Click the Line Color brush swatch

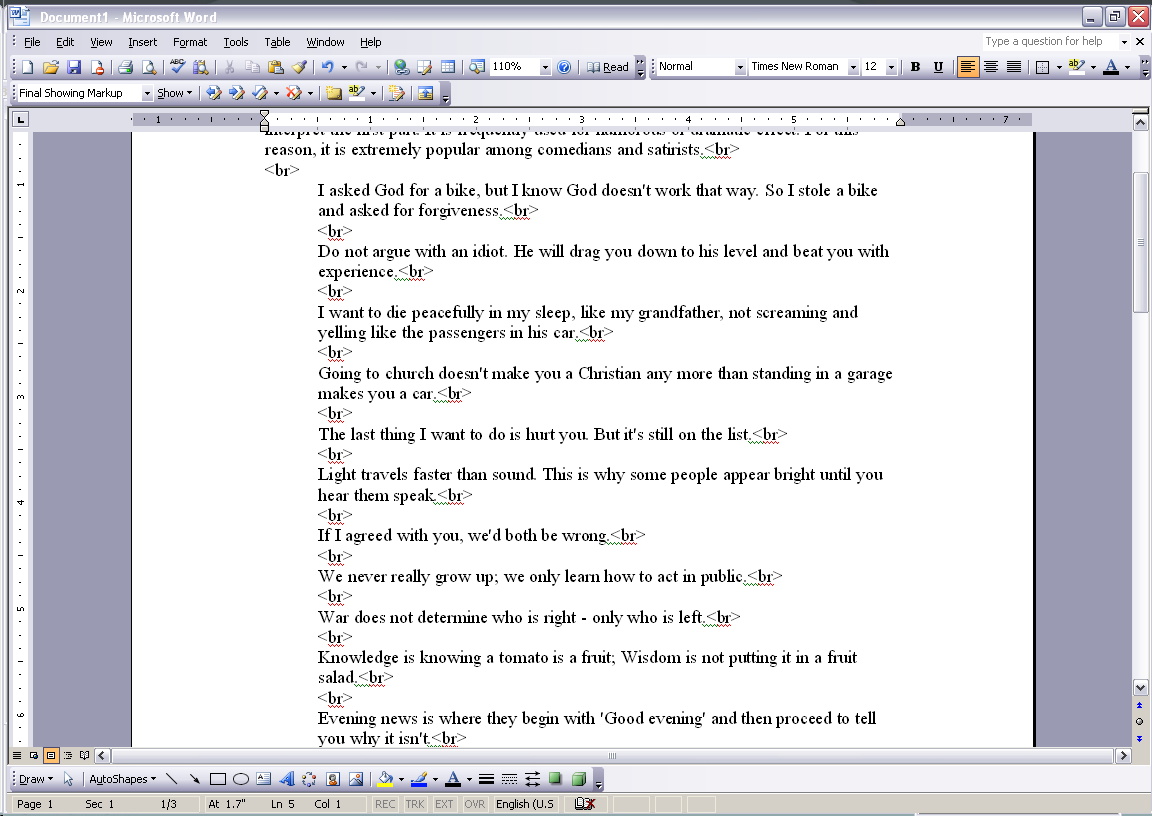[419, 779]
